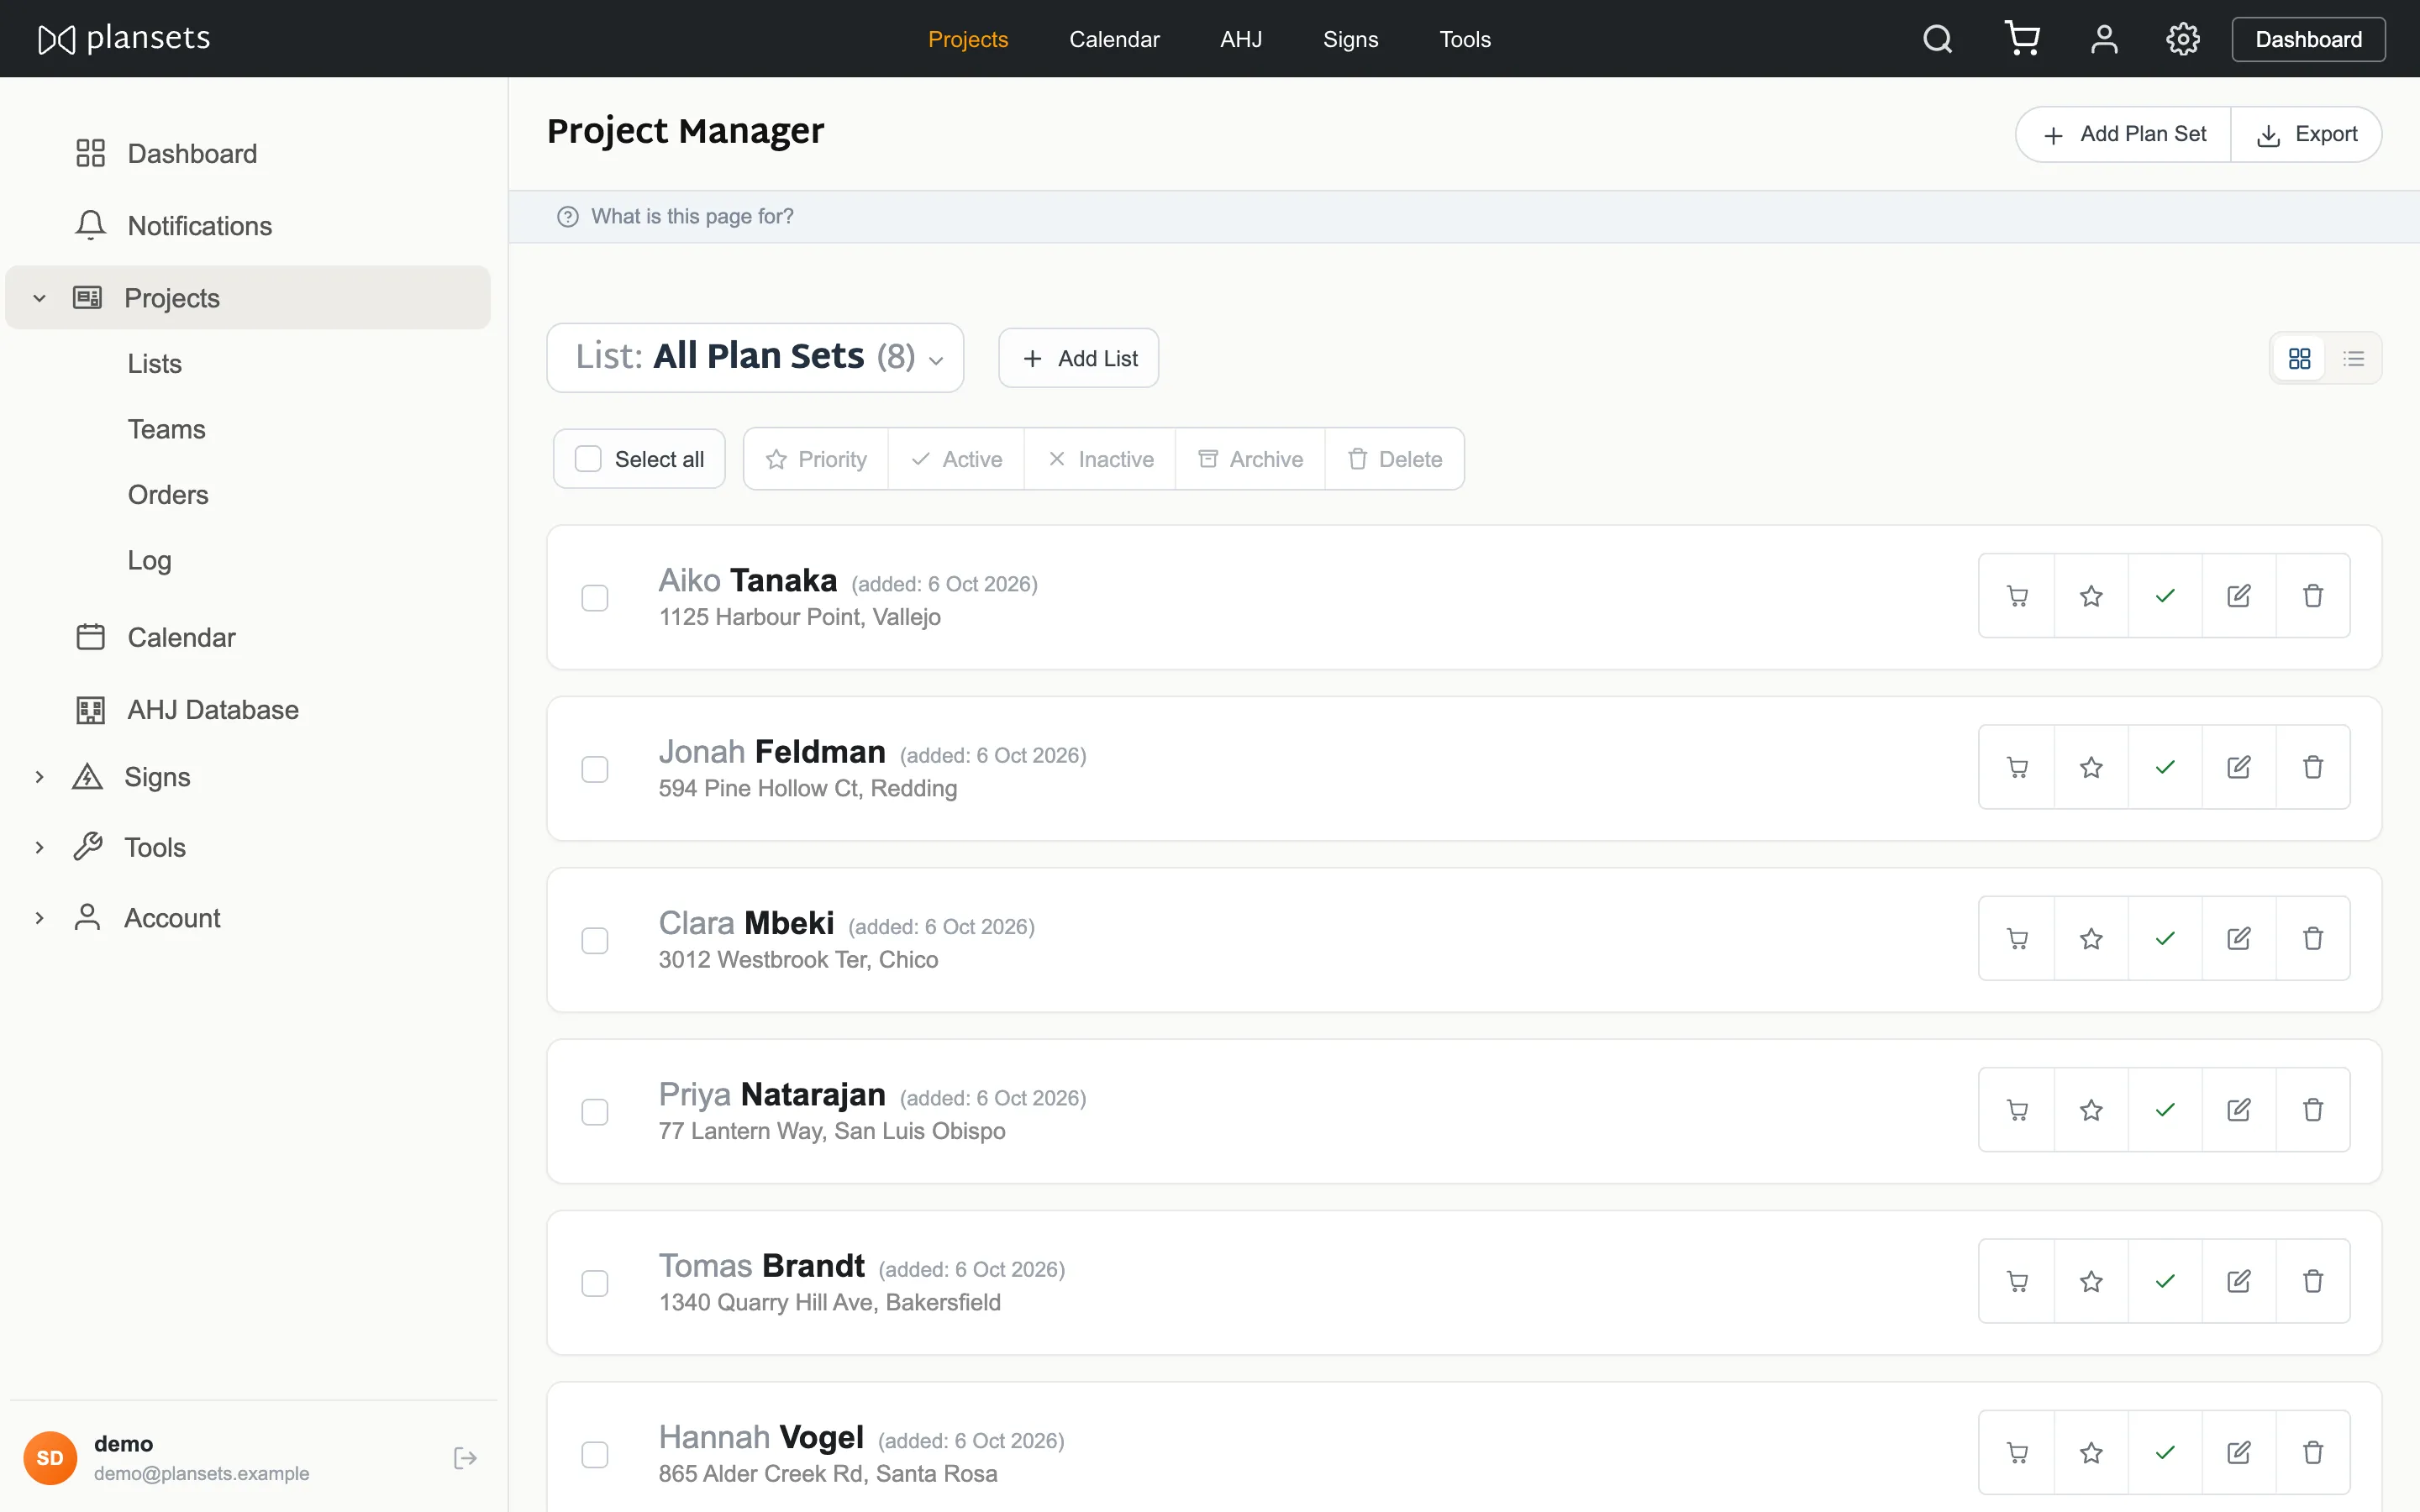This screenshot has width=2420, height=1512.
Task: Go to Orders in sidebar
Action: point(168,494)
